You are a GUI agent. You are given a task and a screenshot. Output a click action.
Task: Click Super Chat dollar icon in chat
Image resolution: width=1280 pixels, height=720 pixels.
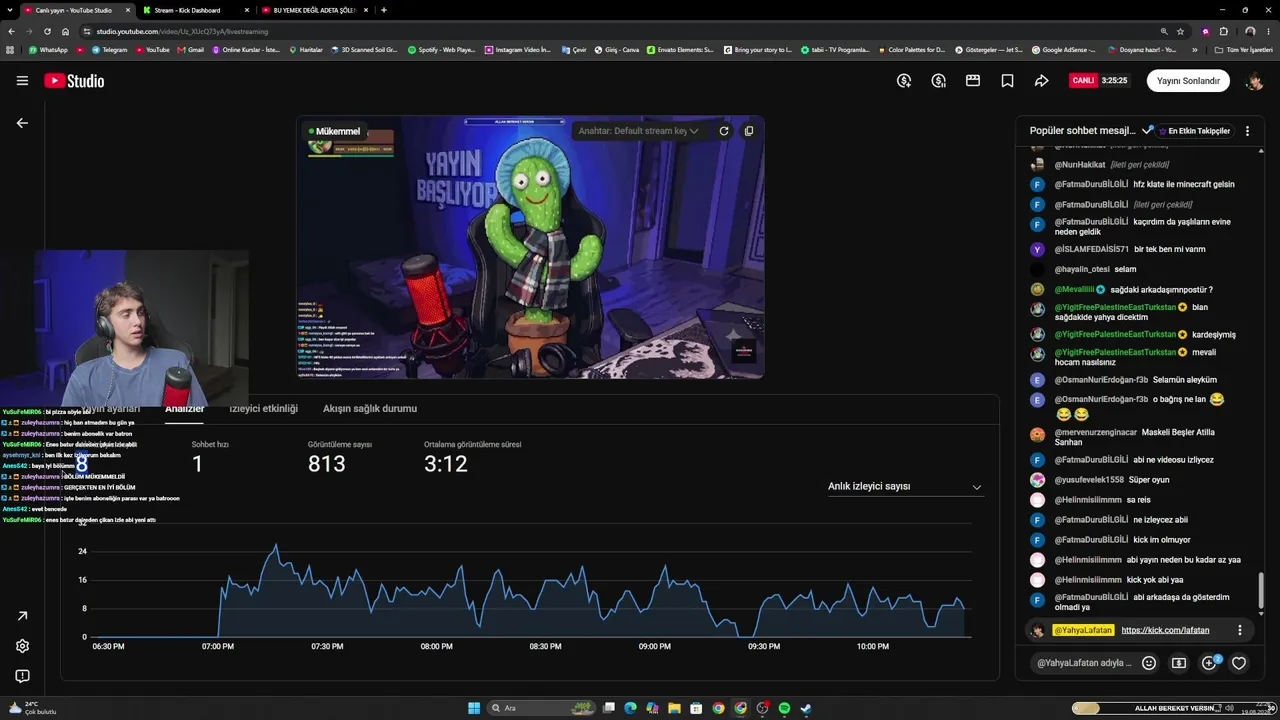tap(1179, 662)
